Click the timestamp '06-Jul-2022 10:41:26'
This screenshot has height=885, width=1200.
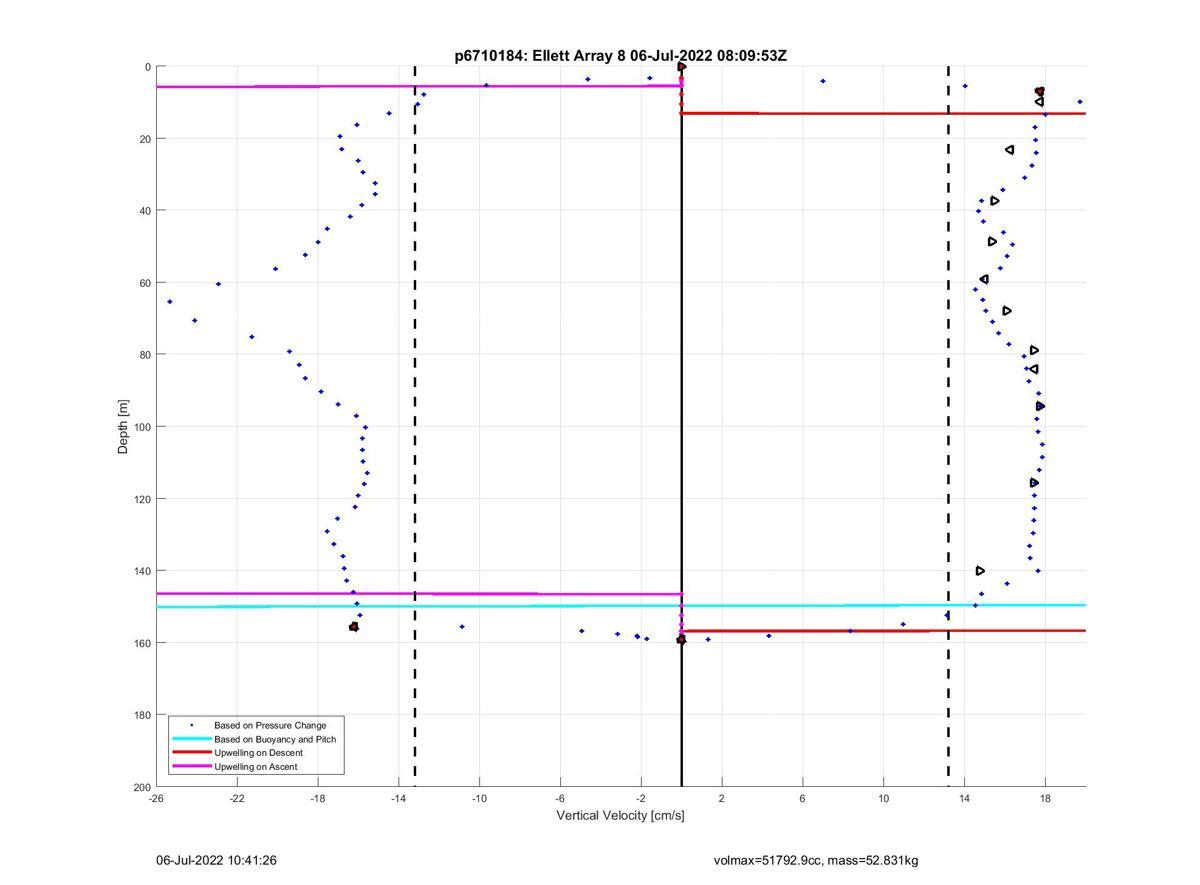(x=216, y=860)
